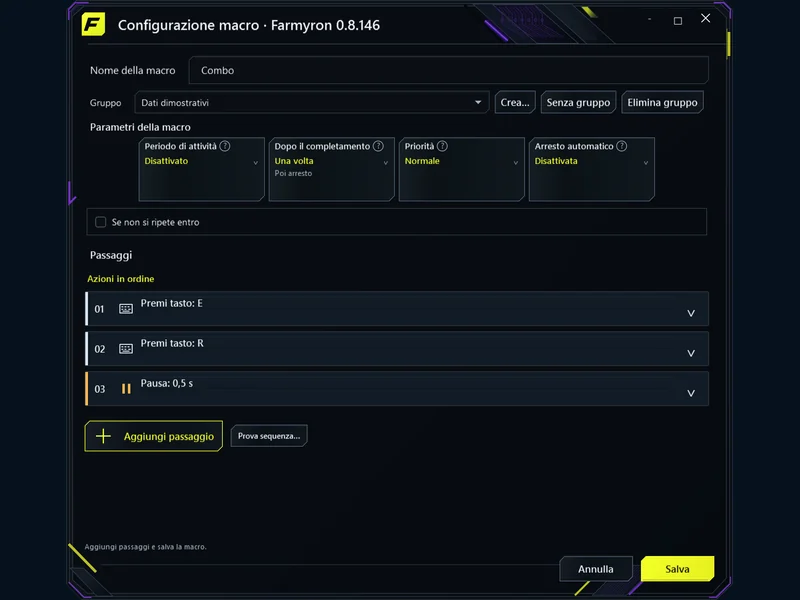Expand step 02 'Premi tasto: R'
This screenshot has height=600, width=800.
tap(691, 353)
